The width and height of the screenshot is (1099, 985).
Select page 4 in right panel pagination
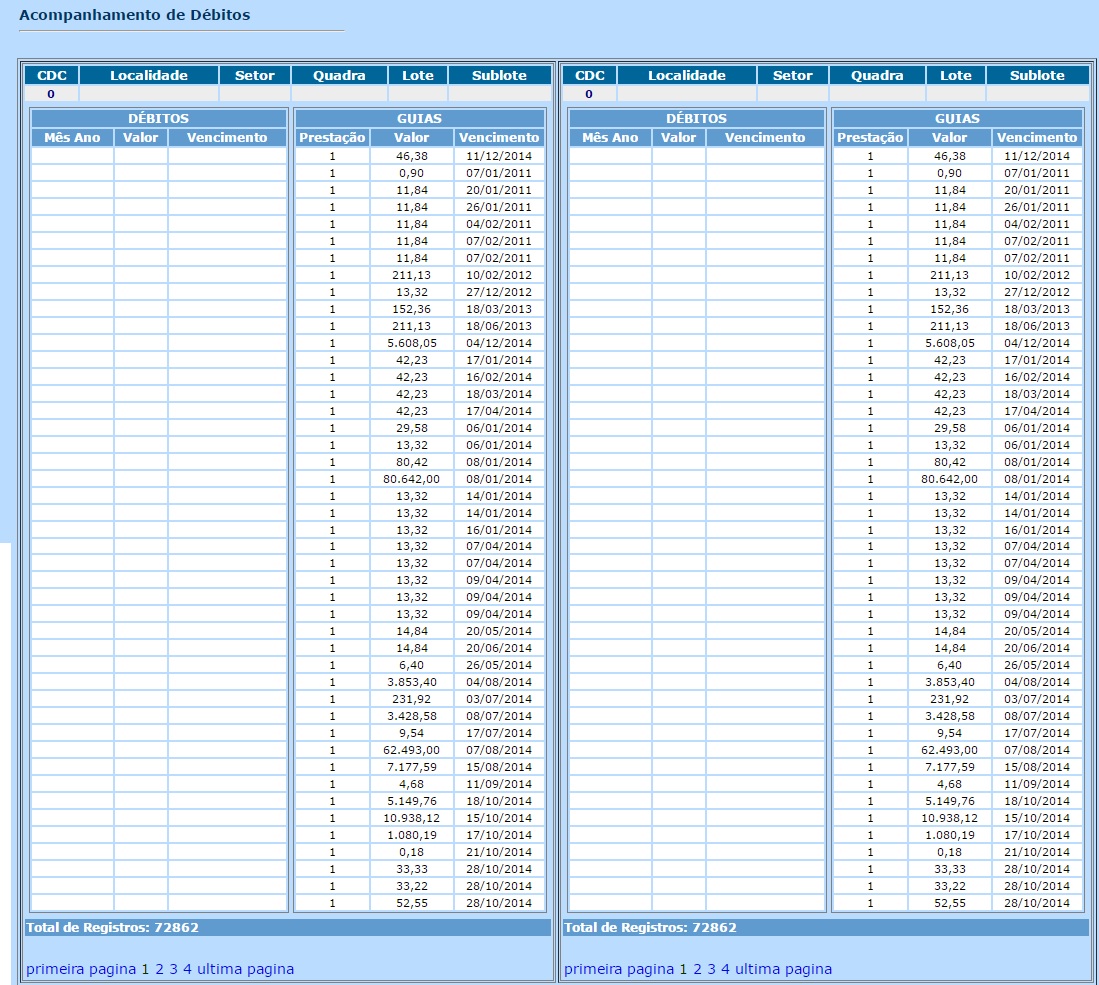[x=725, y=969]
